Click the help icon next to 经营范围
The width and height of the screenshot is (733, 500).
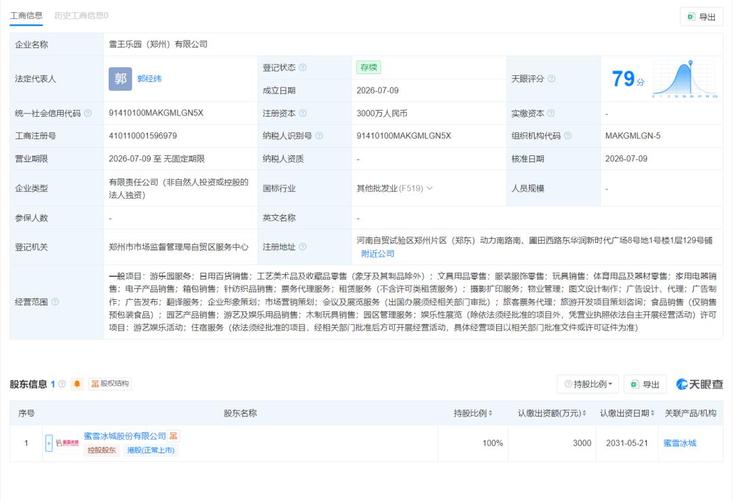pyautogui.click(x=55, y=301)
